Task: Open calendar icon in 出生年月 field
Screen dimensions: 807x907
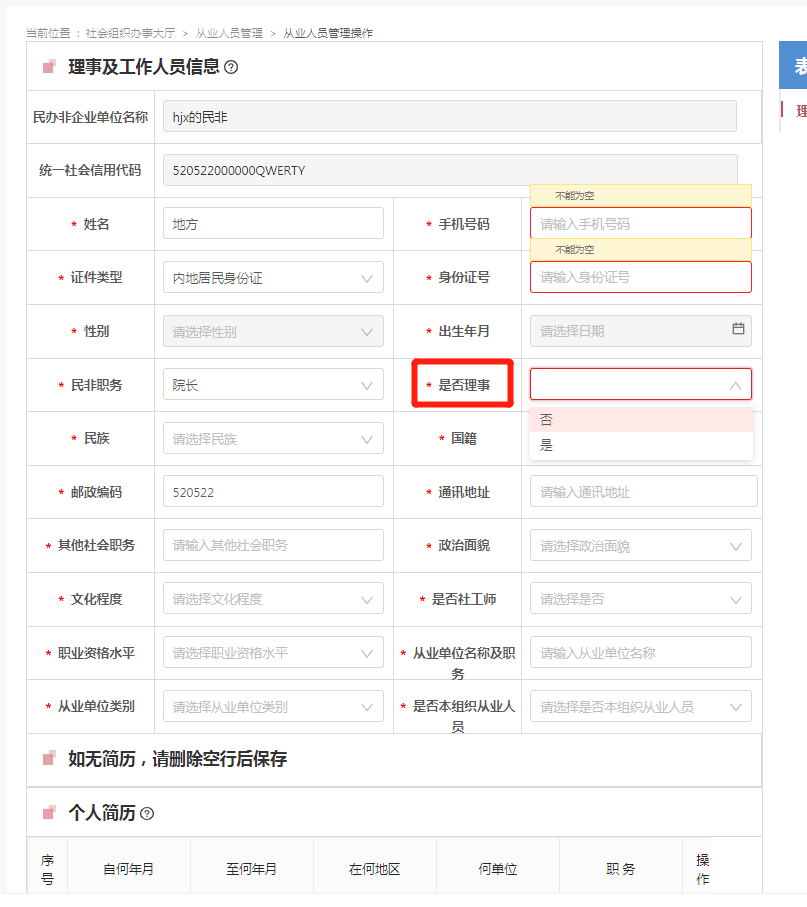Action: coord(738,329)
